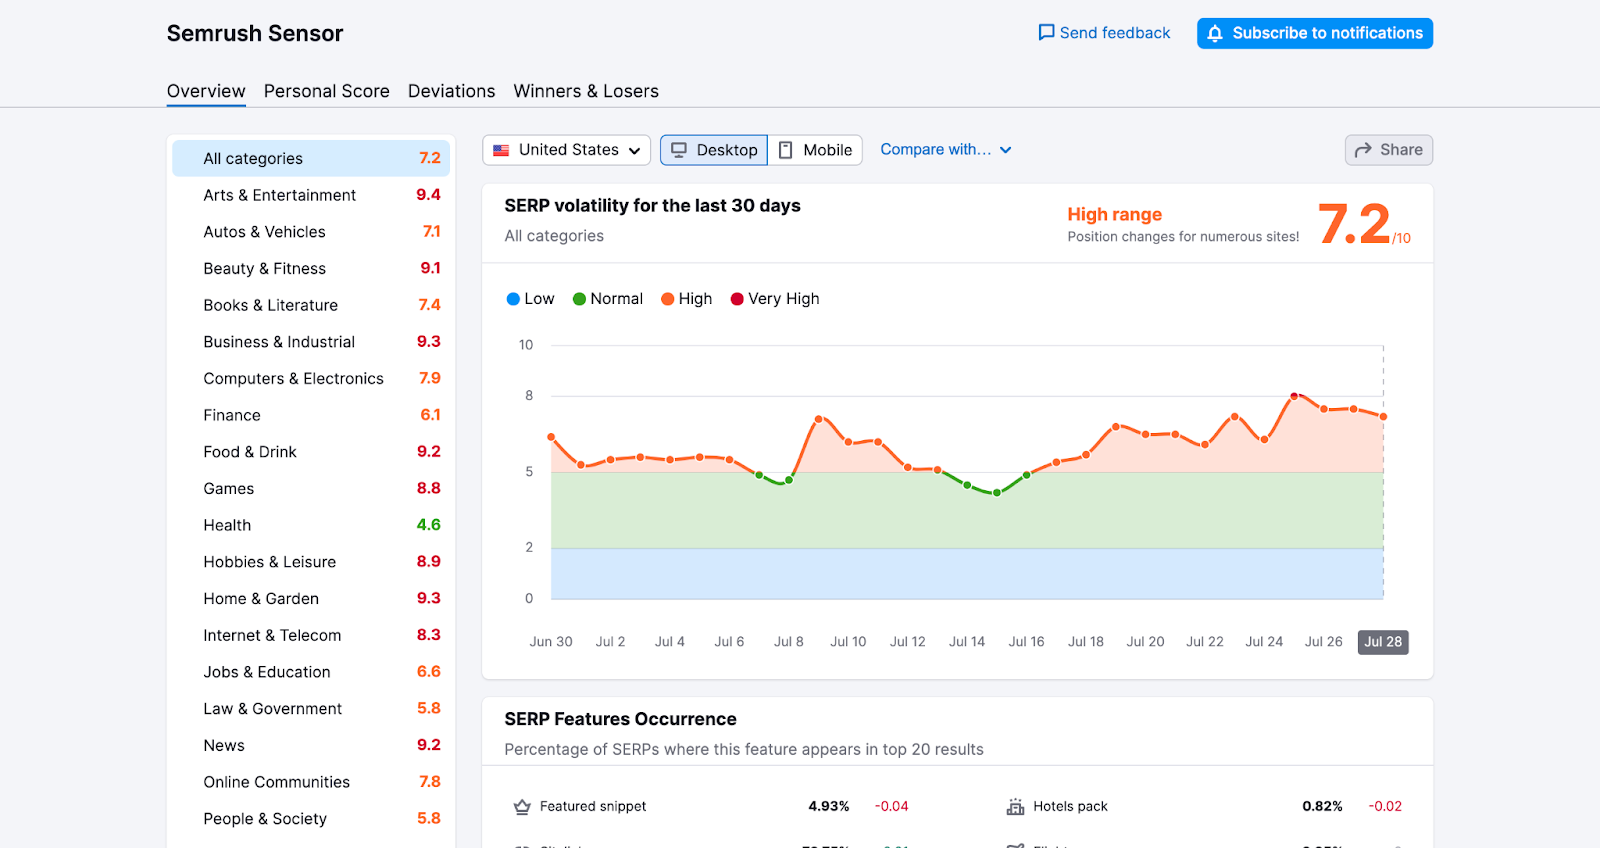Click the bell icon in Subscribe button

1215,34
